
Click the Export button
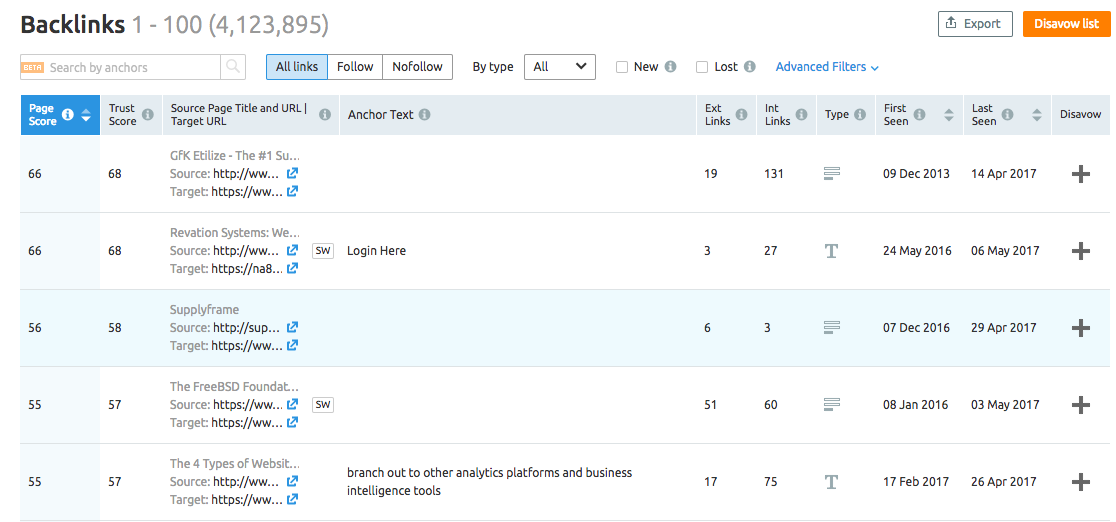click(x=974, y=24)
